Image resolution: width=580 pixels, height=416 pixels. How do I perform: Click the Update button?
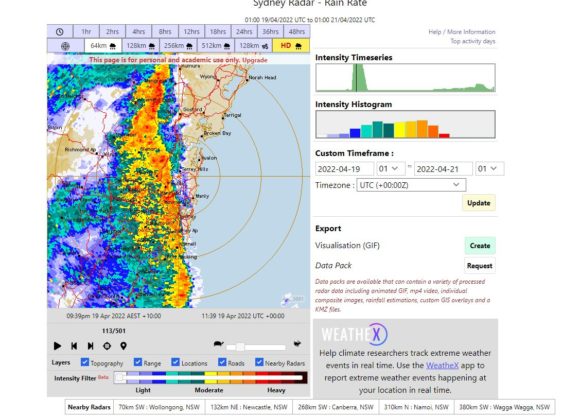point(479,203)
